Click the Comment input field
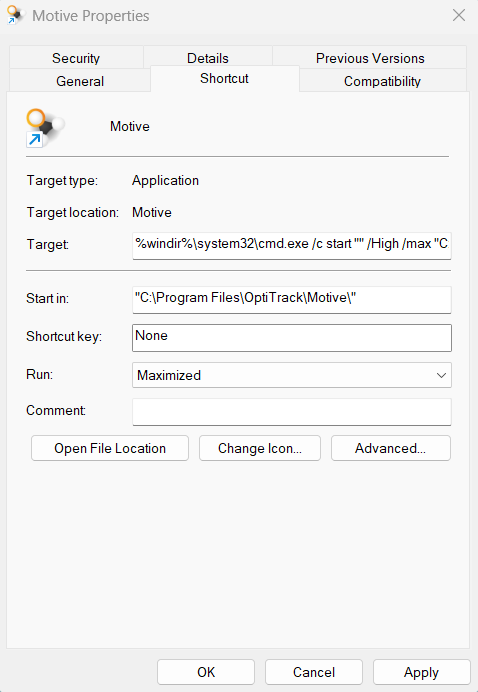Viewport: 478px width, 692px height. click(x=292, y=412)
